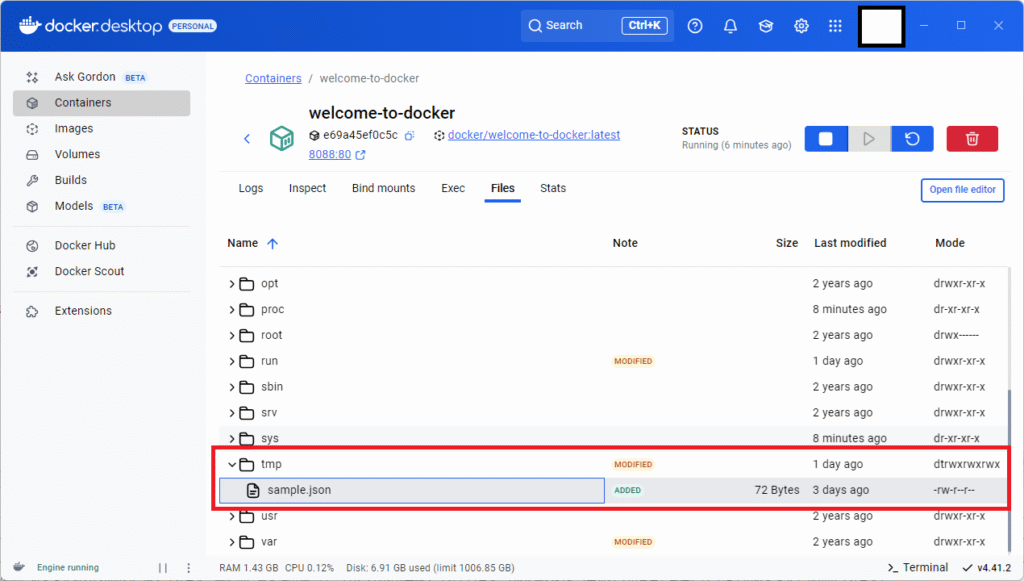The image size is (1024, 581).
Task: Open engine options three-dot menu
Action: [x=188, y=568]
